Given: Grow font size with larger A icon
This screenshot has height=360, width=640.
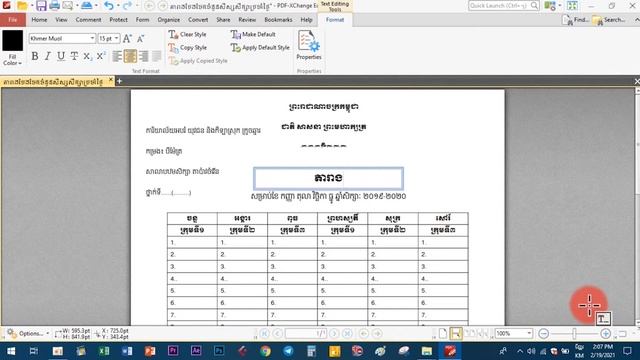Looking at the screenshot, I should tap(127, 38).
